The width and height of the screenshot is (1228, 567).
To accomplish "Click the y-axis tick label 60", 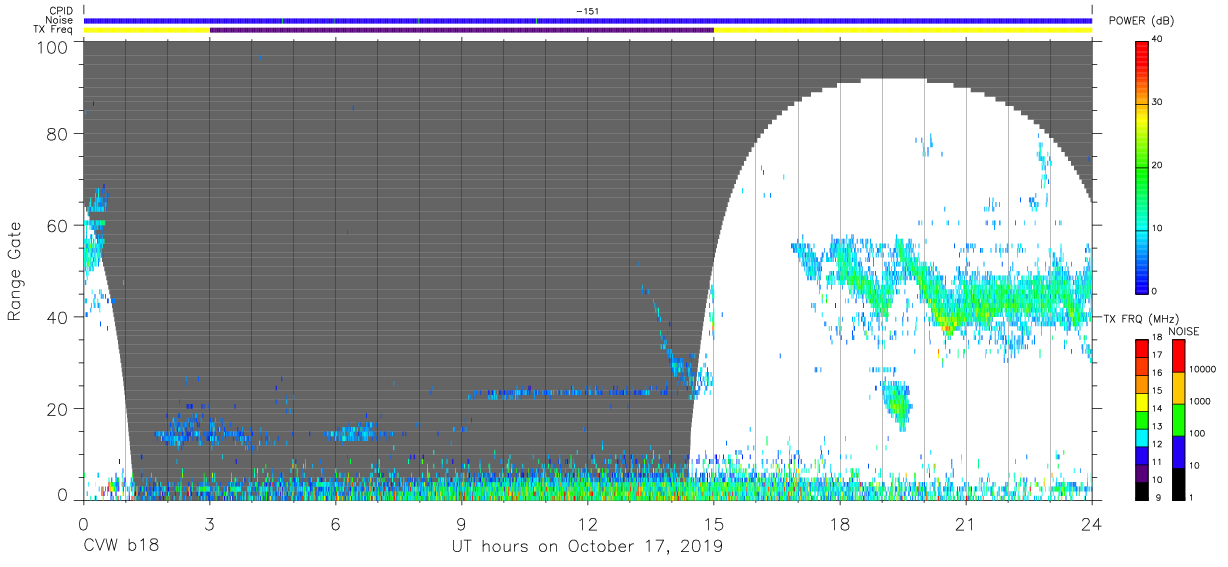I will click(57, 225).
